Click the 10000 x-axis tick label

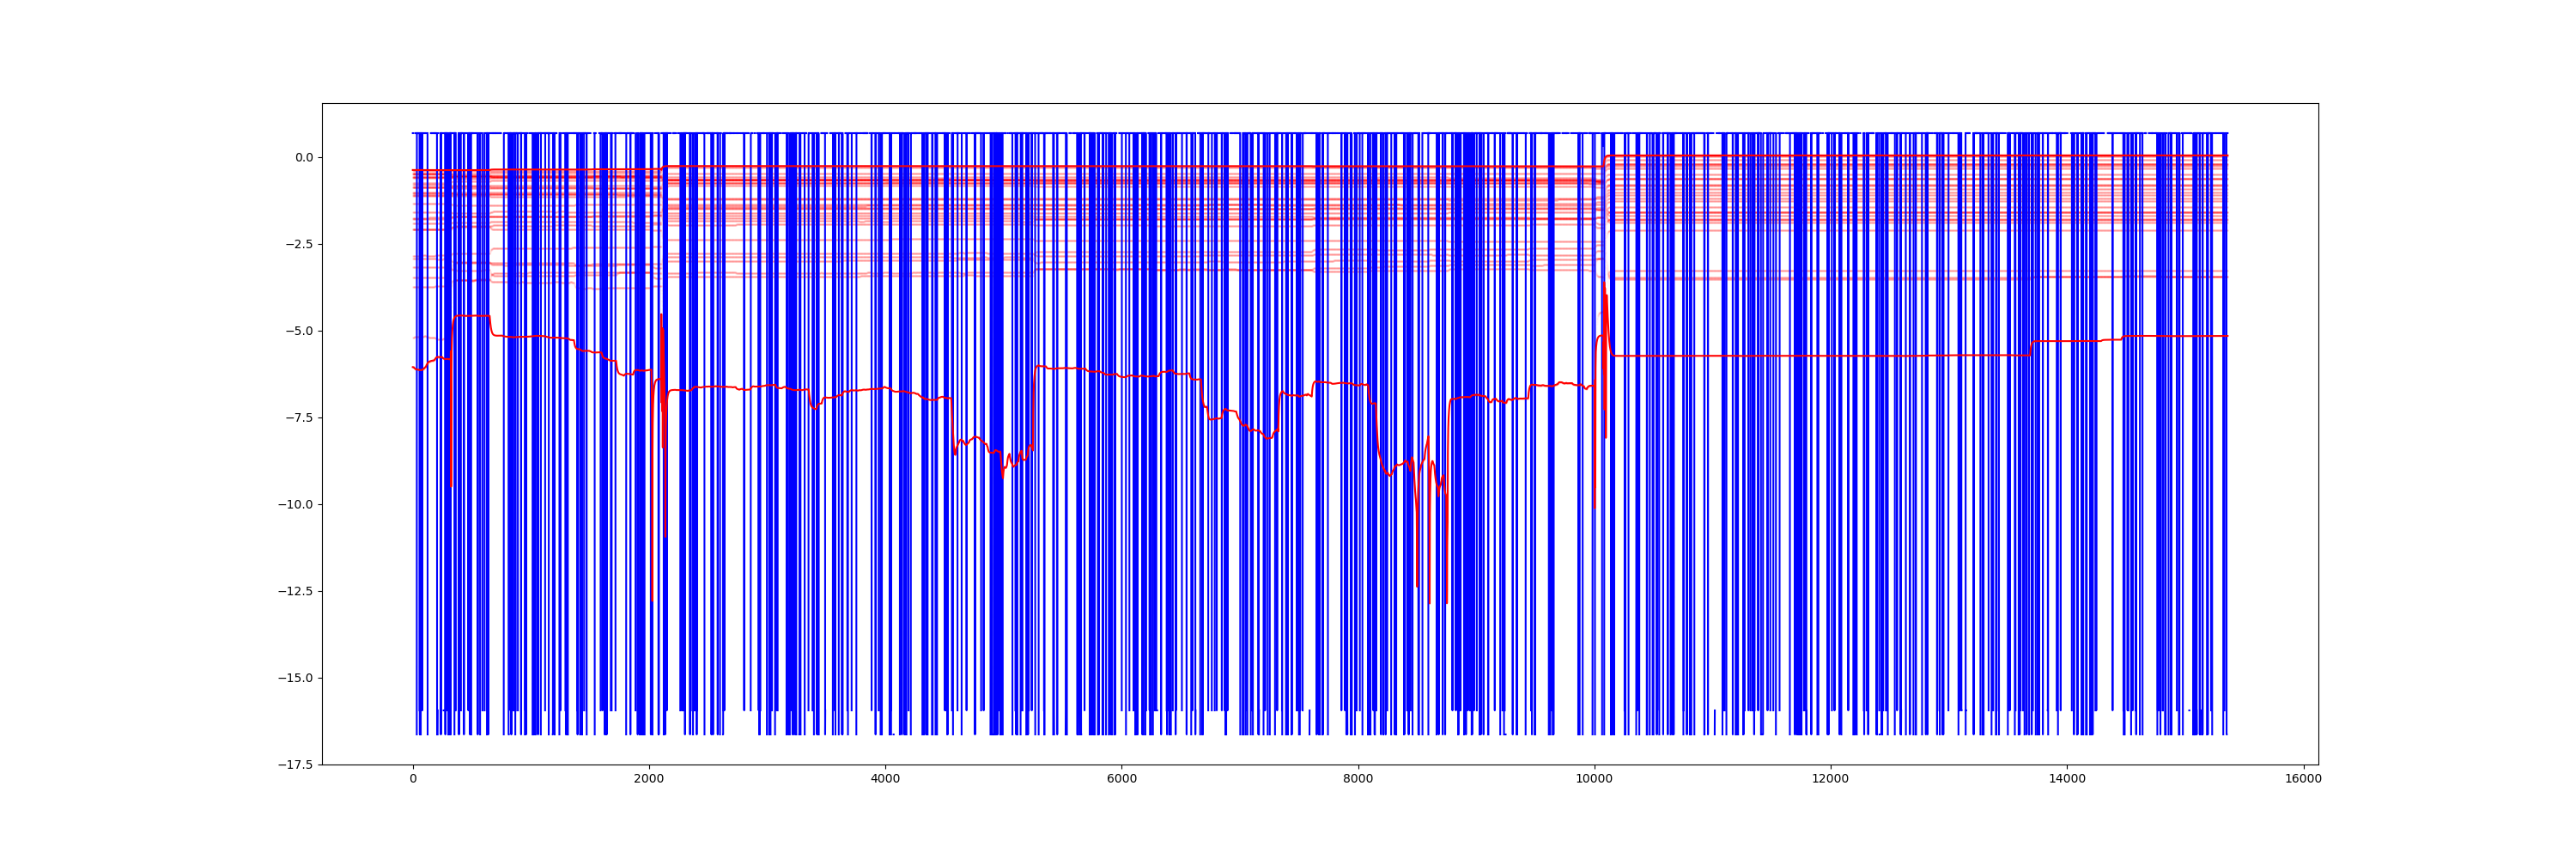1594,778
